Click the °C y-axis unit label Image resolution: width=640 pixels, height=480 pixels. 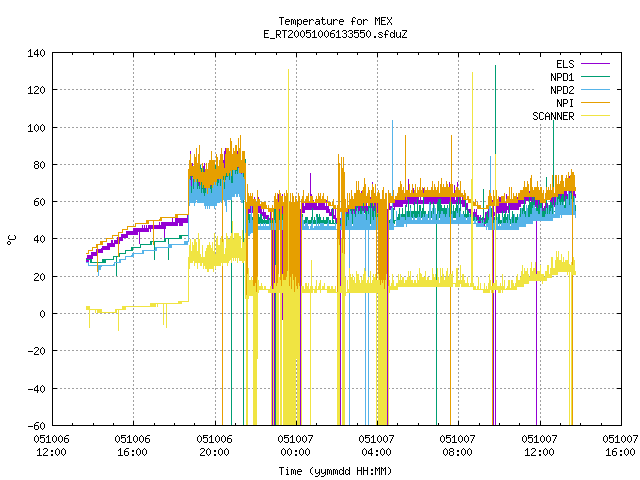coord(11,240)
